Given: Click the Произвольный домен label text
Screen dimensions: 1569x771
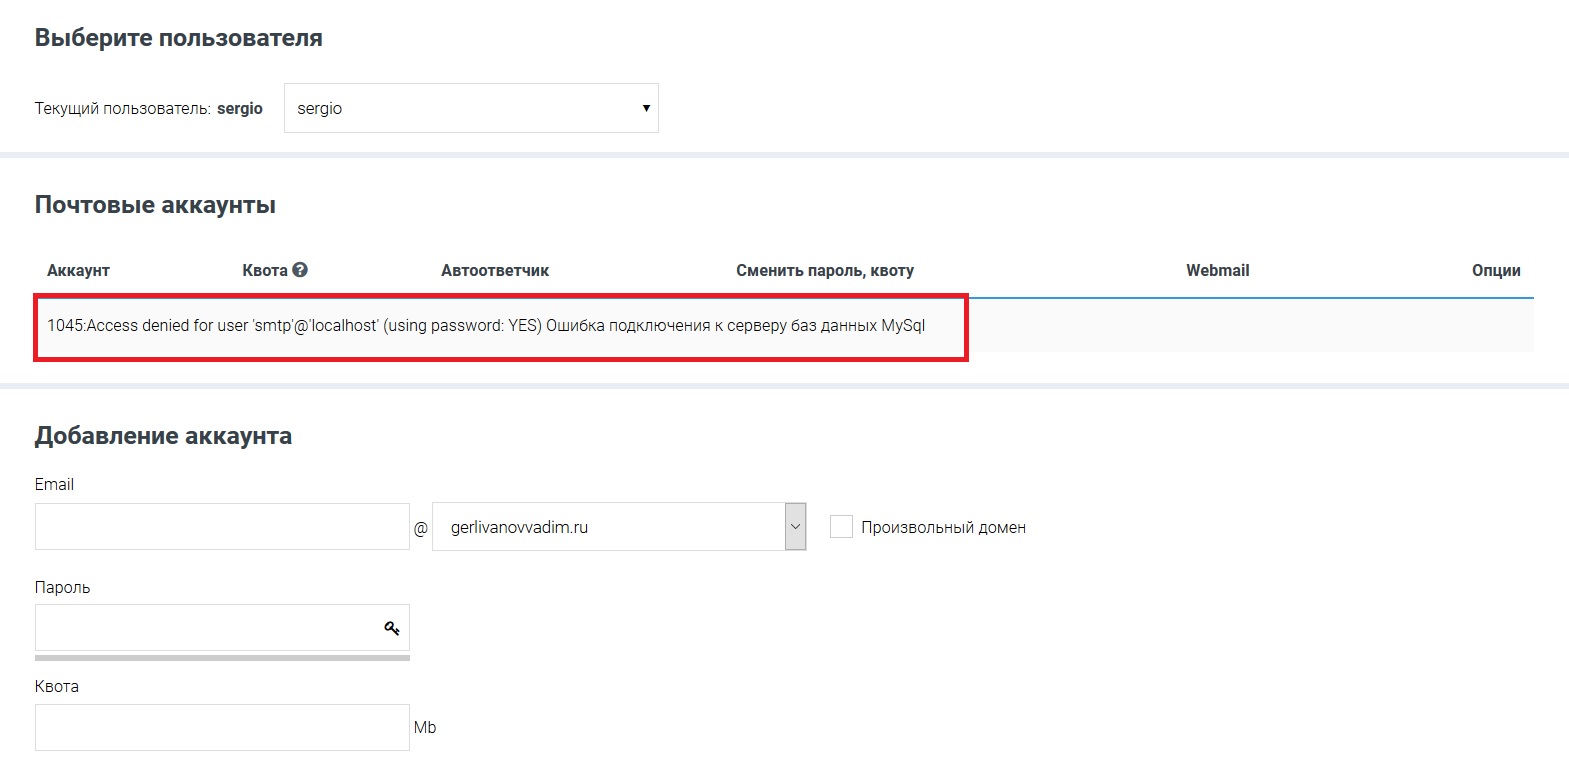Looking at the screenshot, I should tap(943, 528).
